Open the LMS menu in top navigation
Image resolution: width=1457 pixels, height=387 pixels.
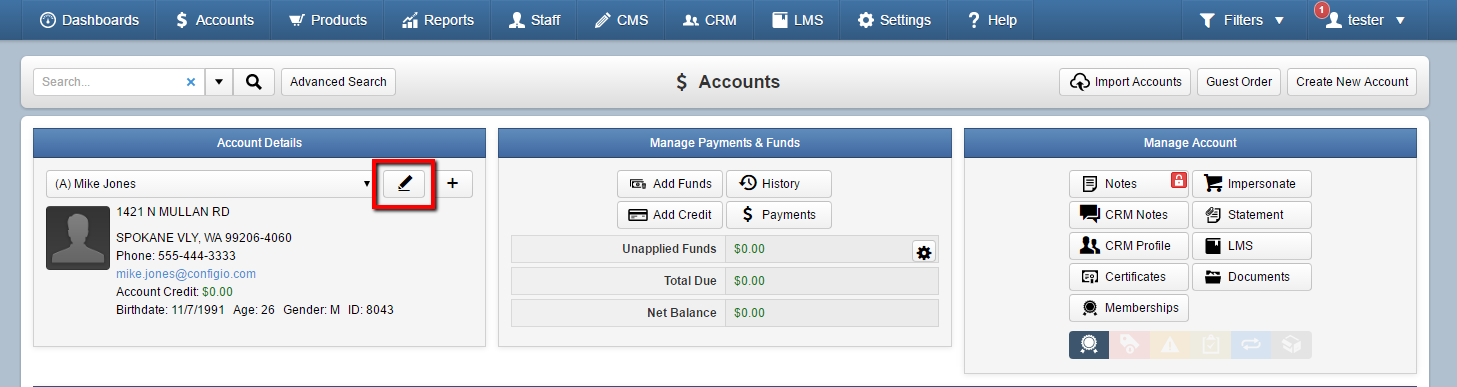click(x=797, y=20)
